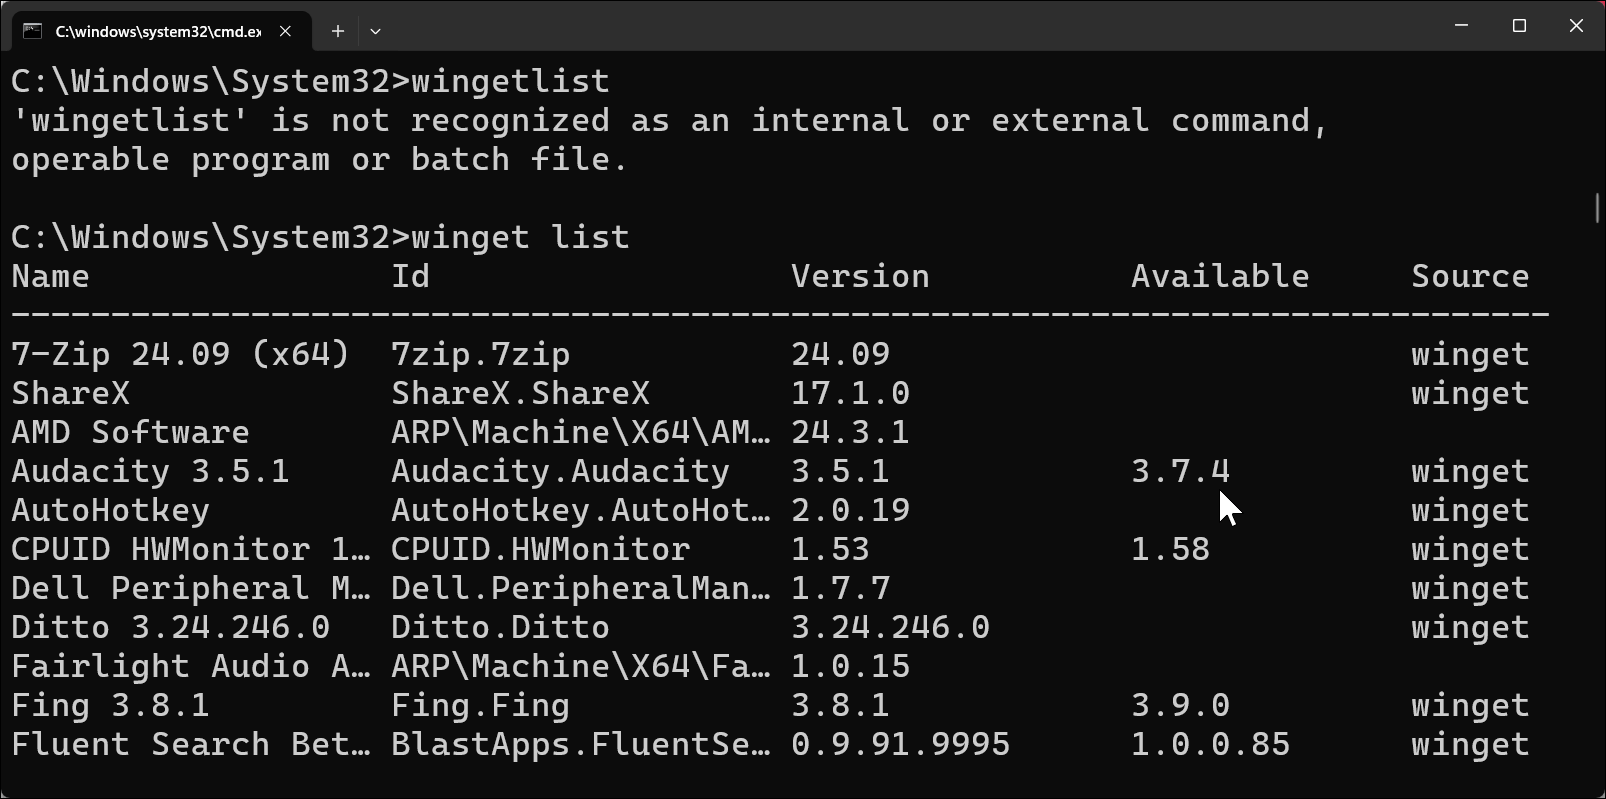
Task: Click Fluent Search available version 1.0.0.85
Action: [1210, 744]
